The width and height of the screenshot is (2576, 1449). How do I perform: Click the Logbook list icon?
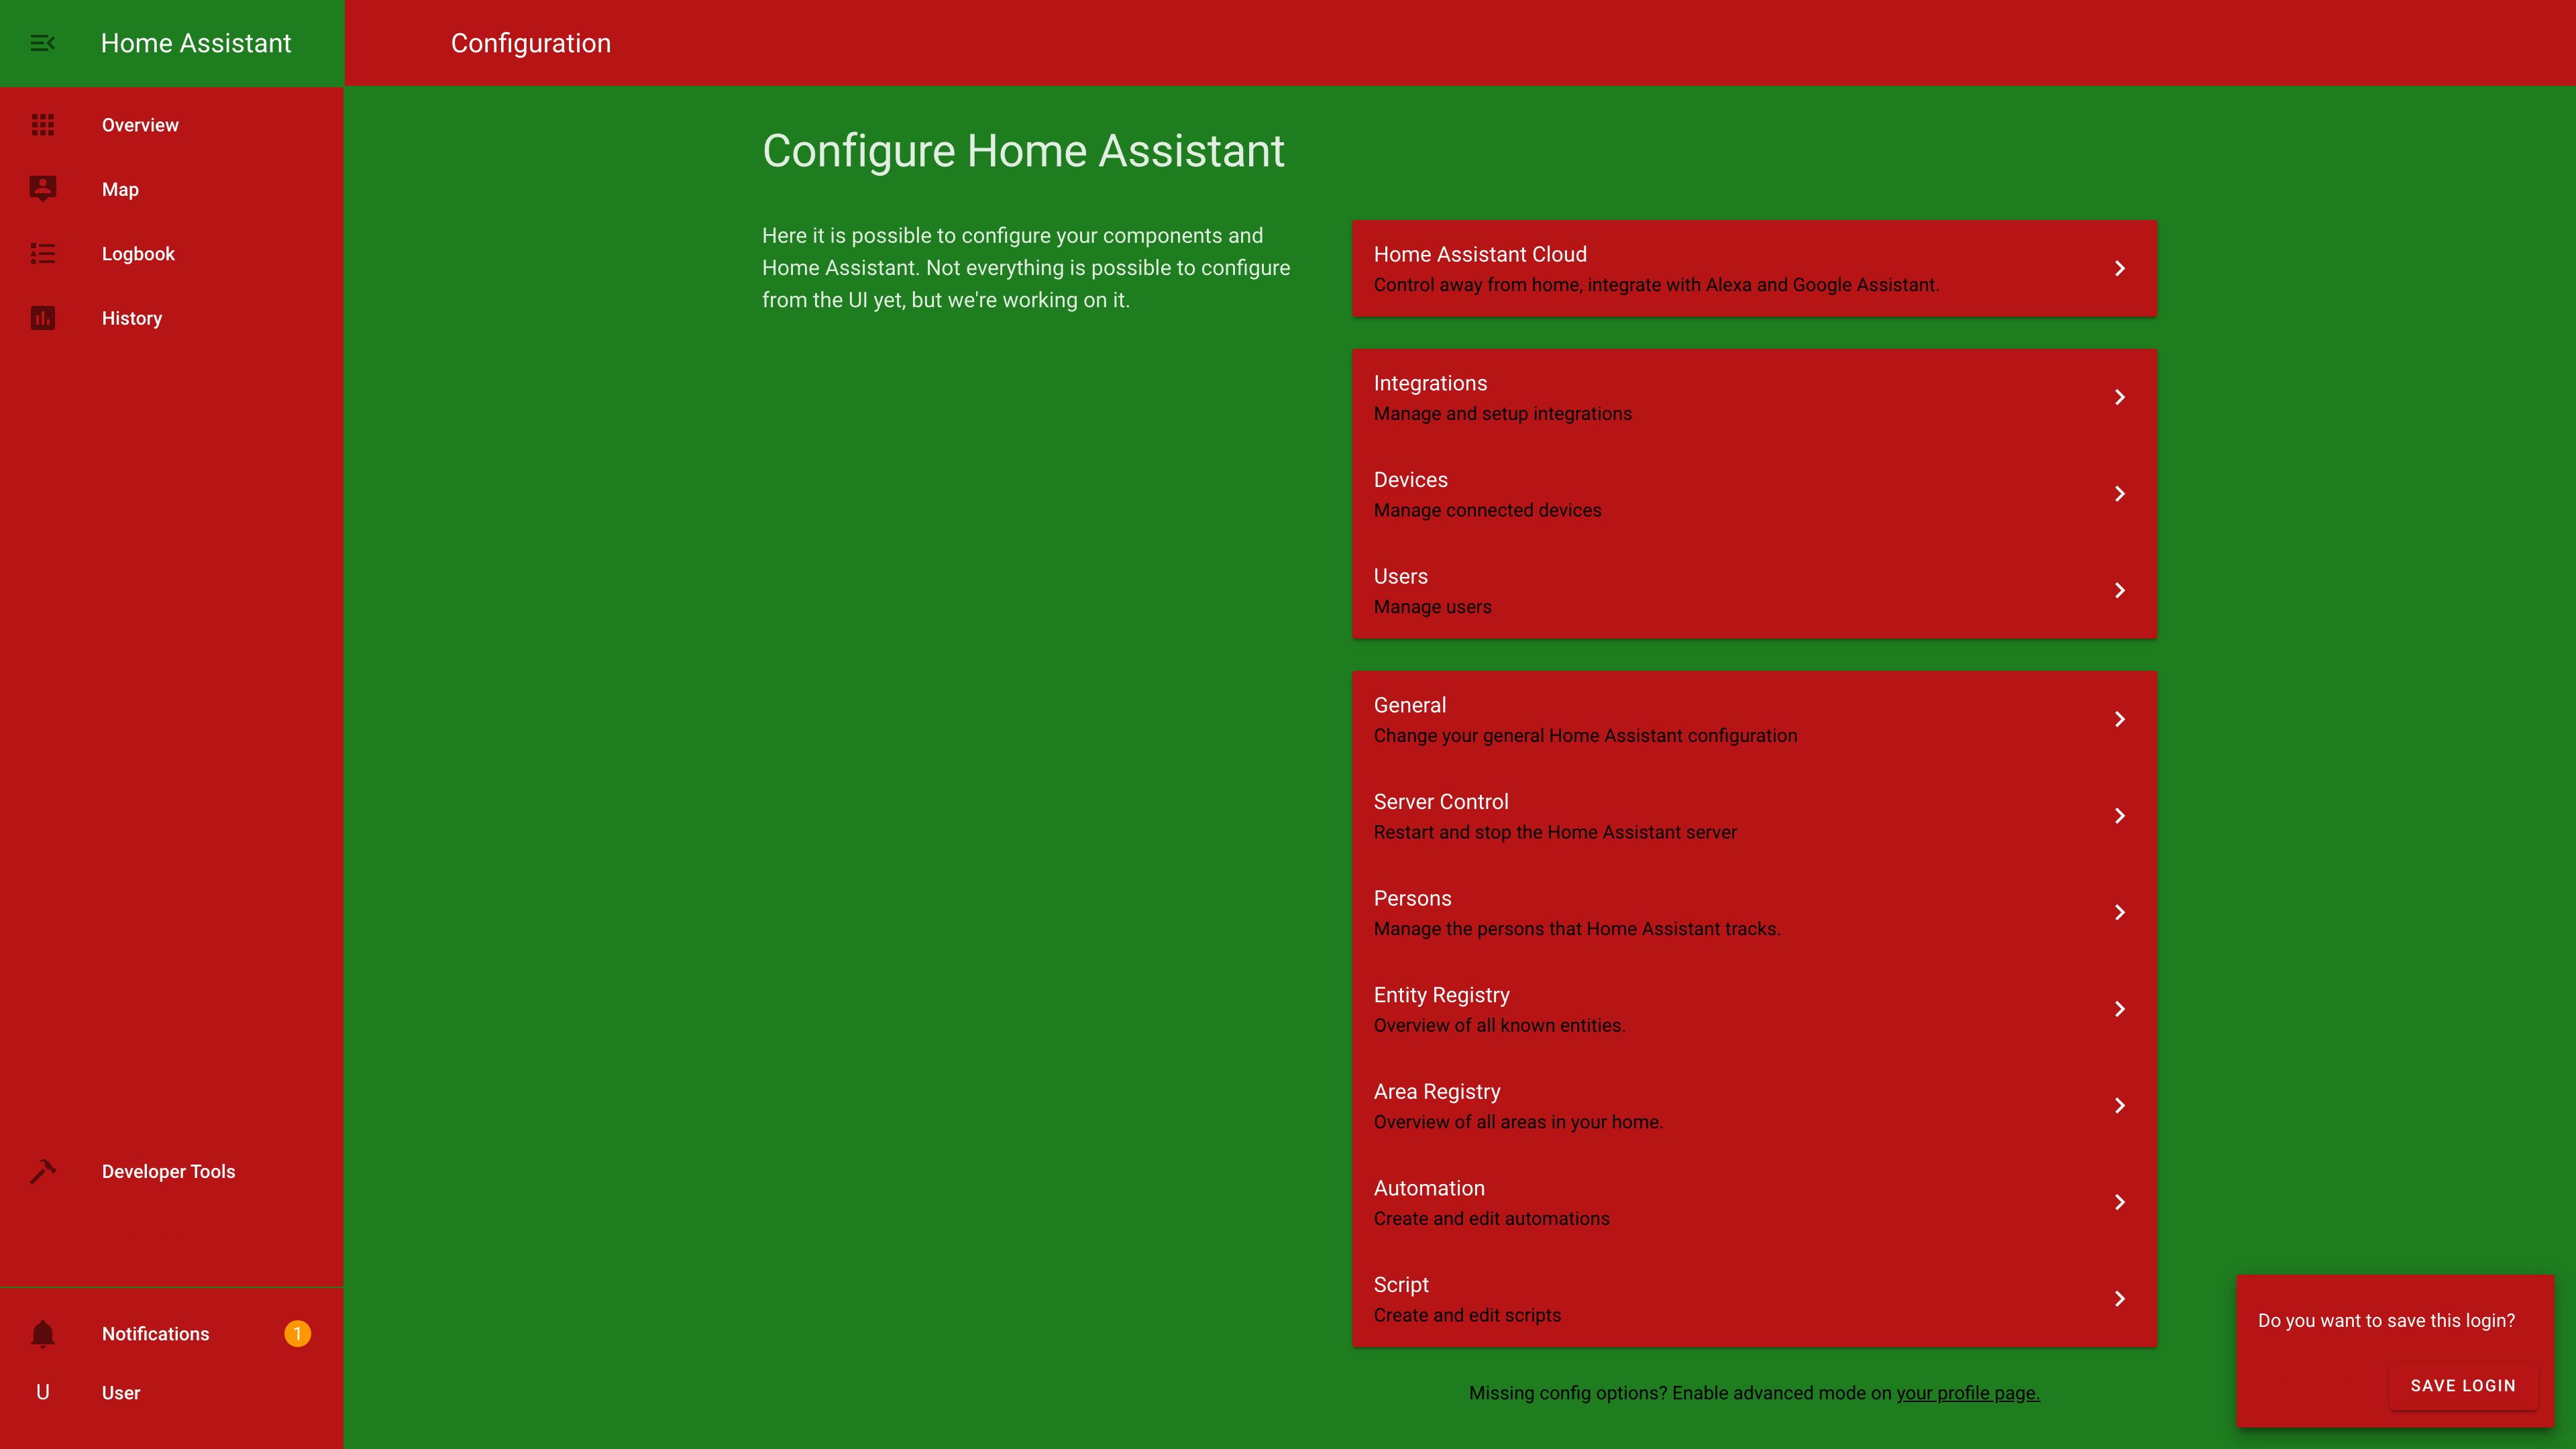[42, 253]
